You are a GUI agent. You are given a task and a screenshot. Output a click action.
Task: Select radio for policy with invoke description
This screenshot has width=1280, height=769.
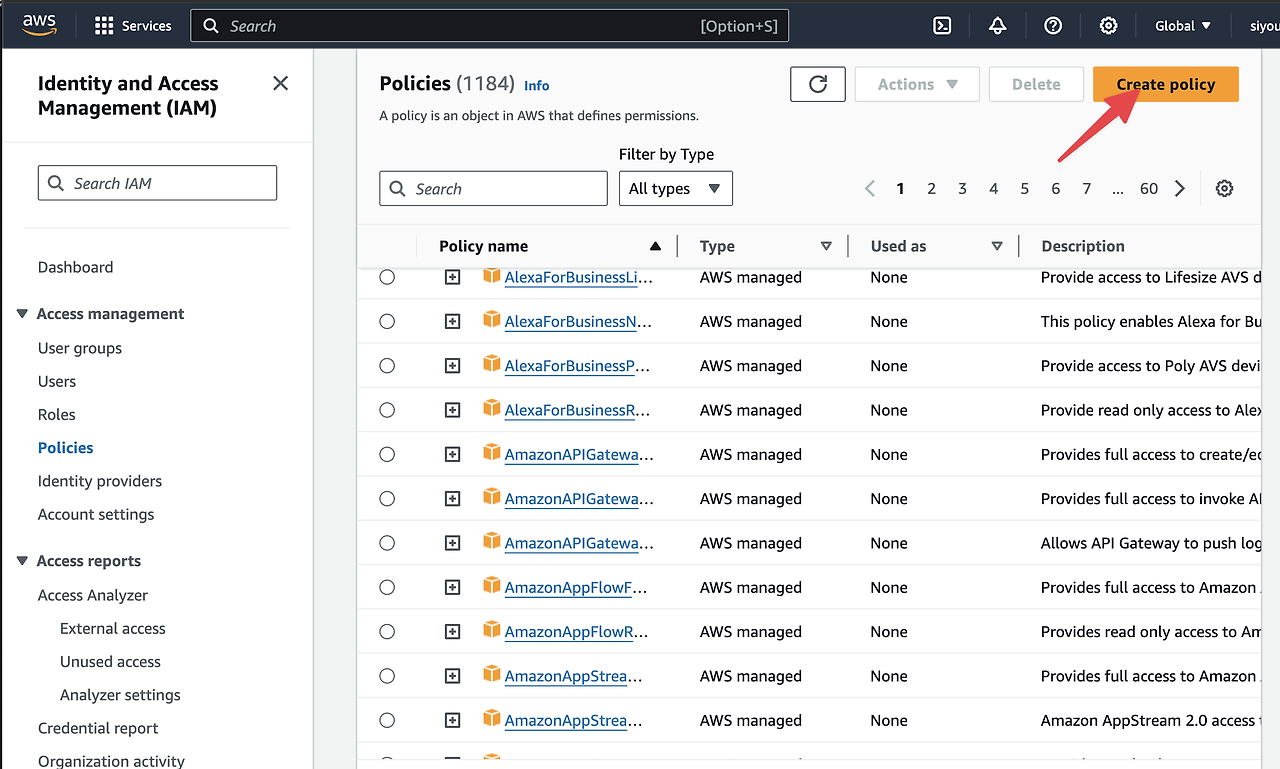pyautogui.click(x=387, y=499)
